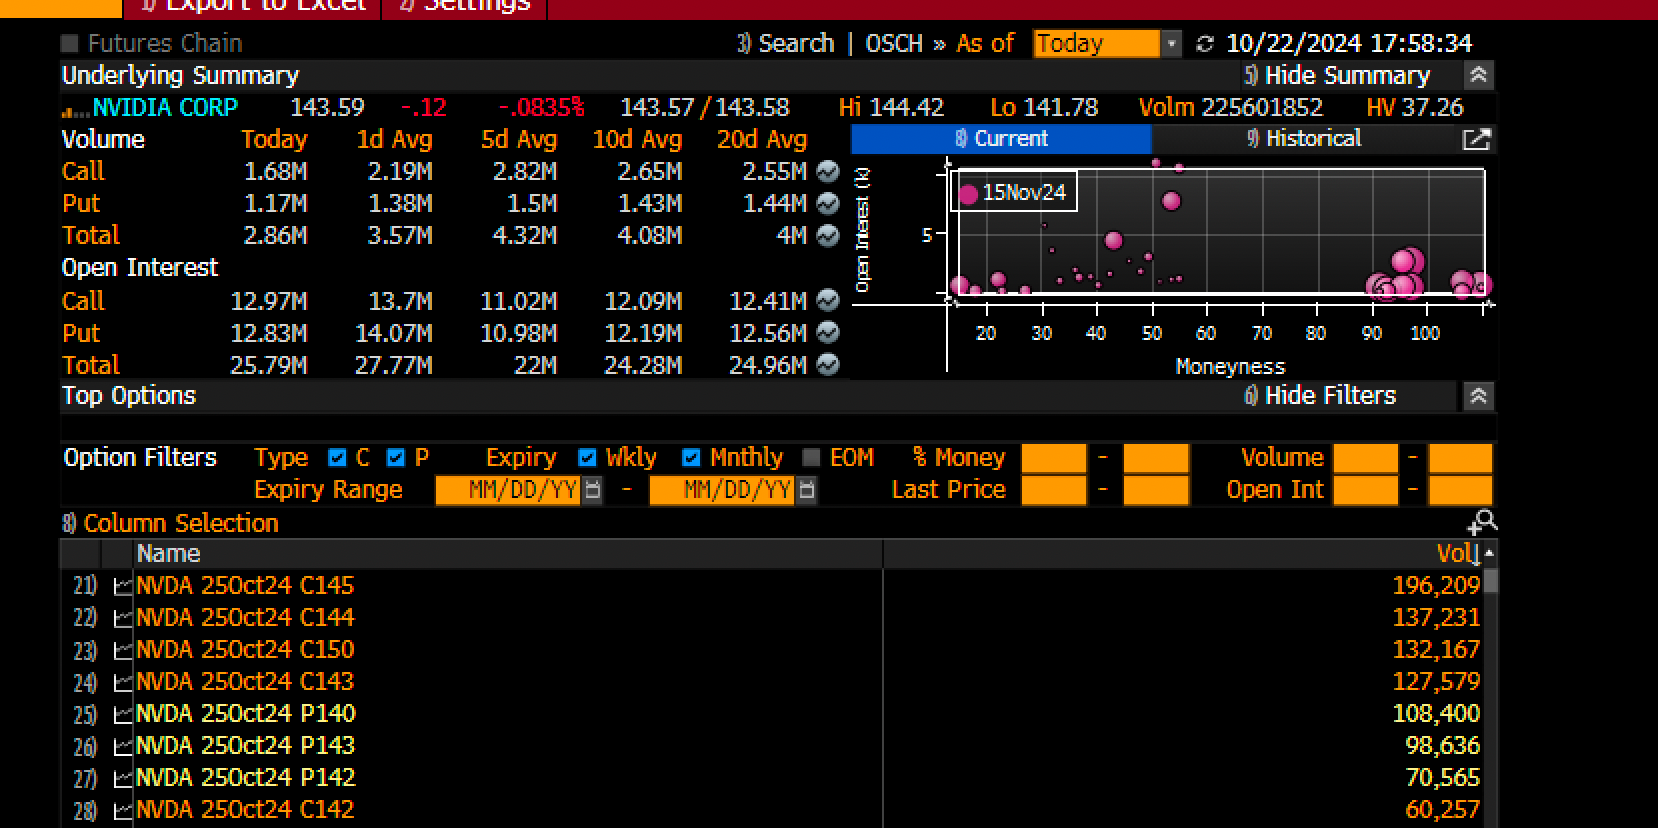The image size is (1658, 828).
Task: Open the search magnifier above the table
Action: tap(1483, 521)
